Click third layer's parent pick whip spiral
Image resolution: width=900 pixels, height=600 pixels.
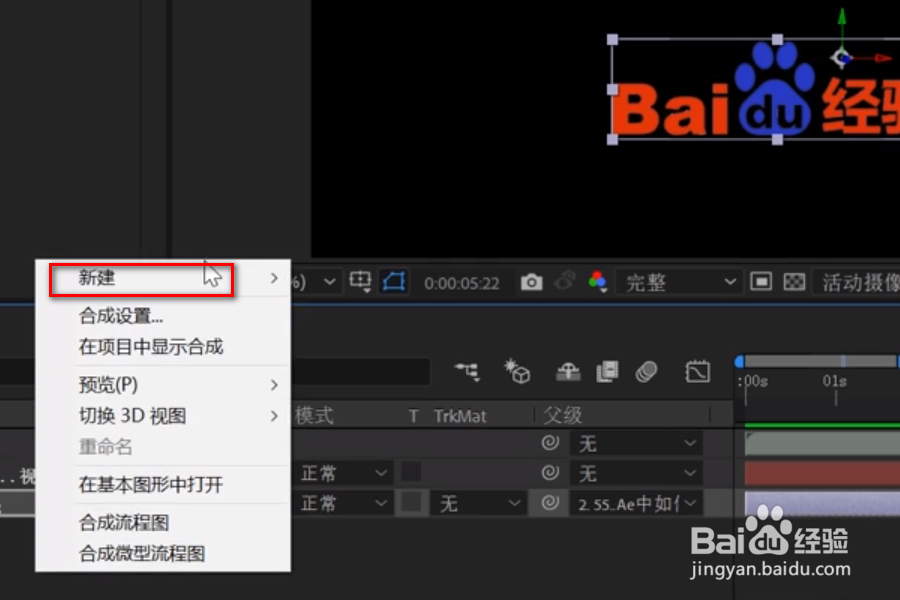pos(550,503)
